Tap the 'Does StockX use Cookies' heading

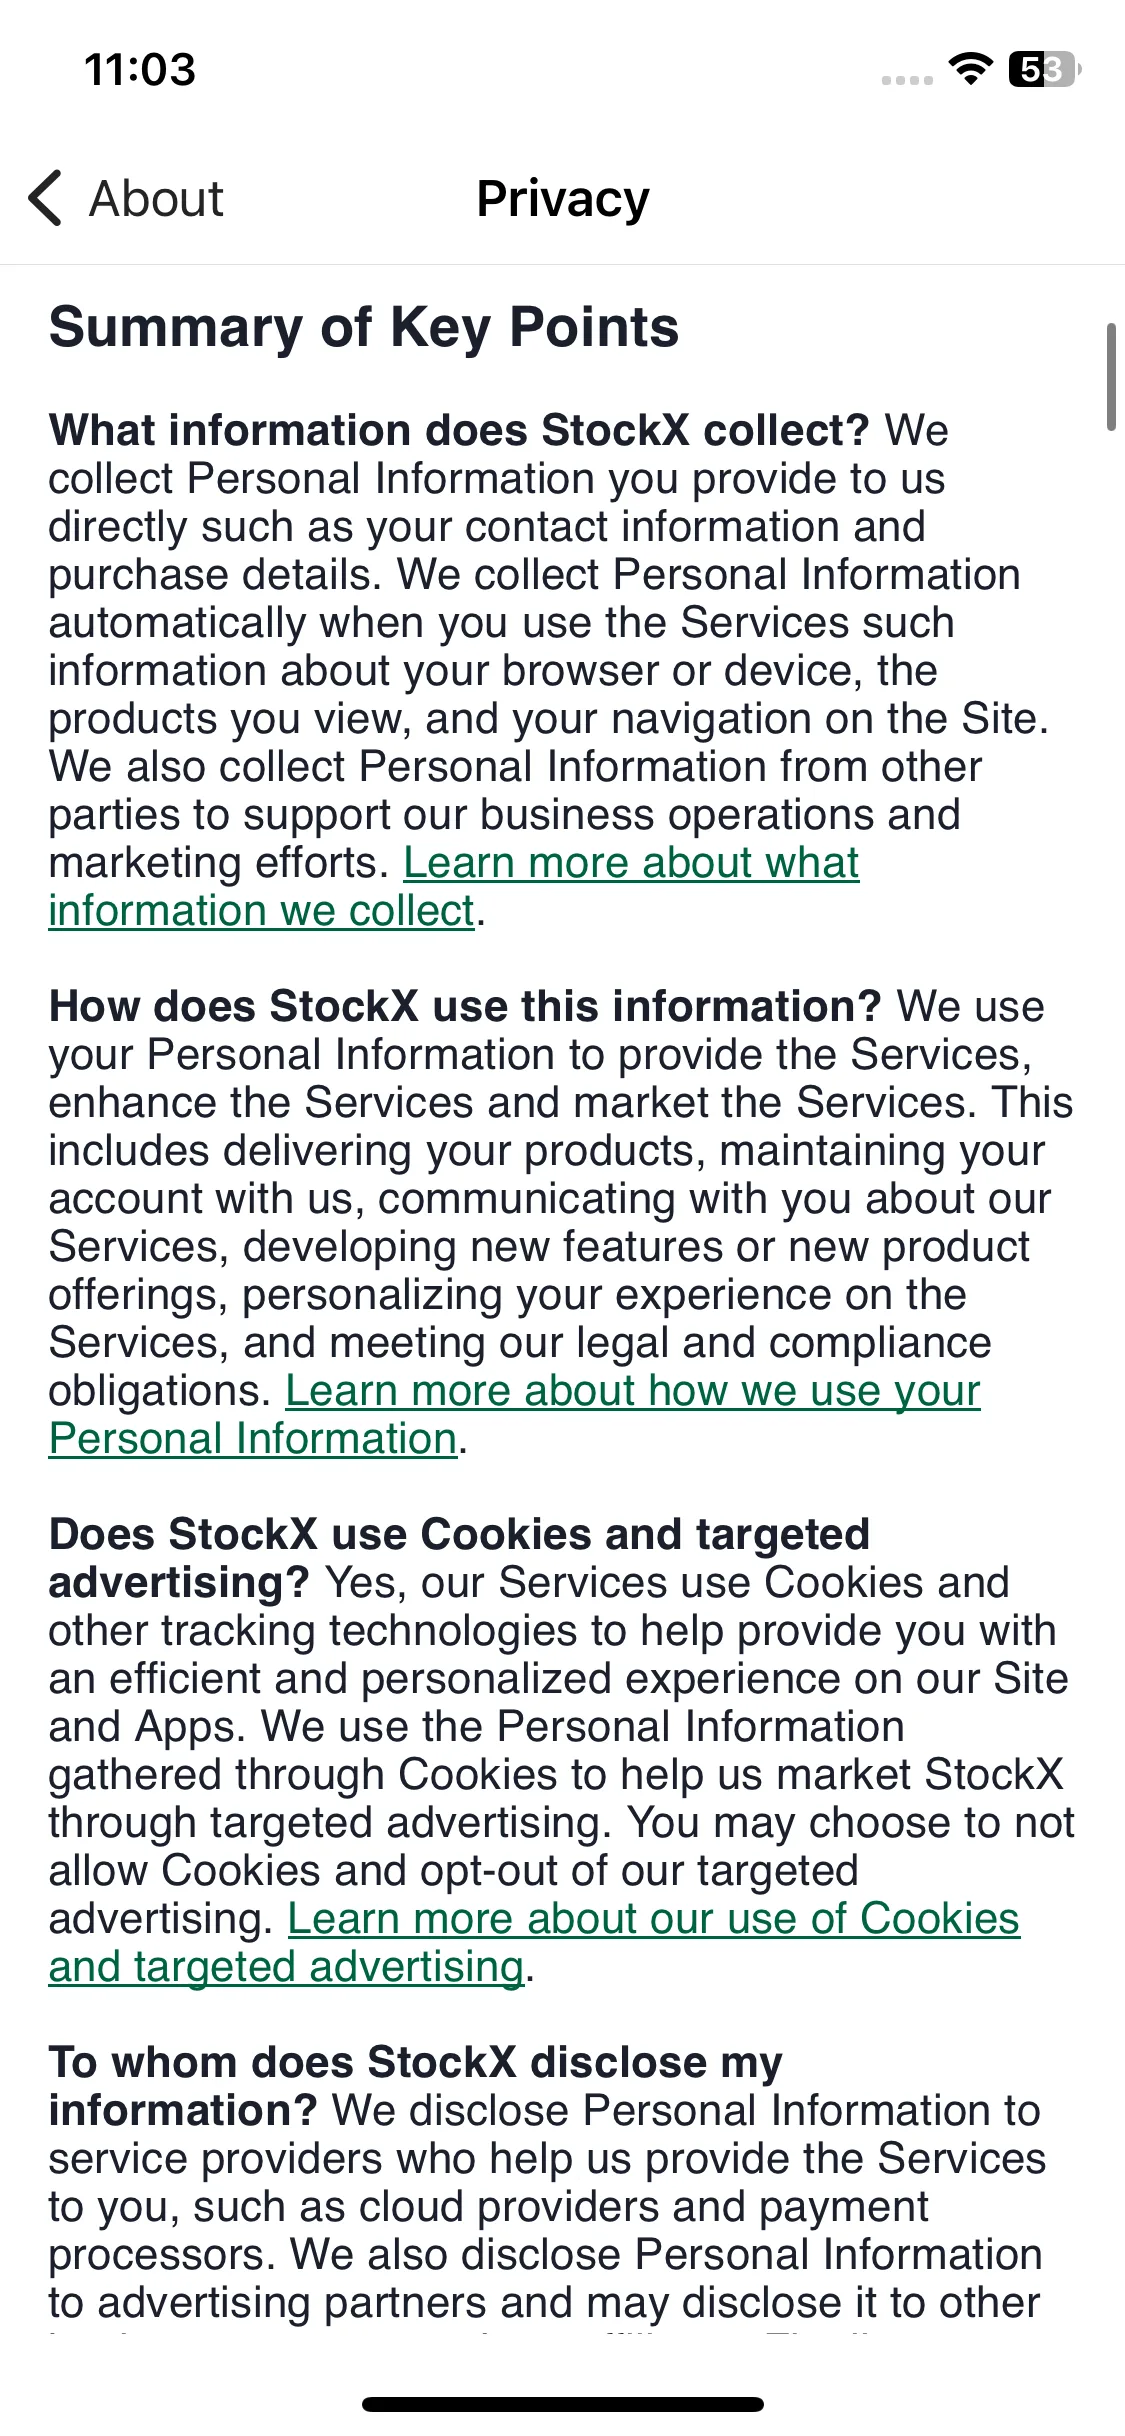(x=459, y=1559)
